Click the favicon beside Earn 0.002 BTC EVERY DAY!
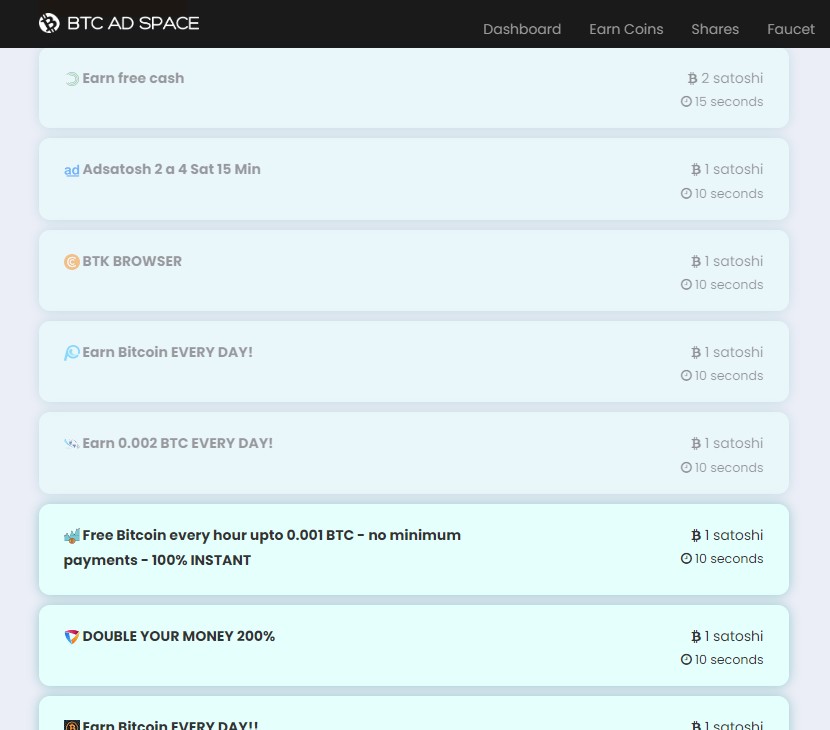The width and height of the screenshot is (830, 730). point(71,444)
